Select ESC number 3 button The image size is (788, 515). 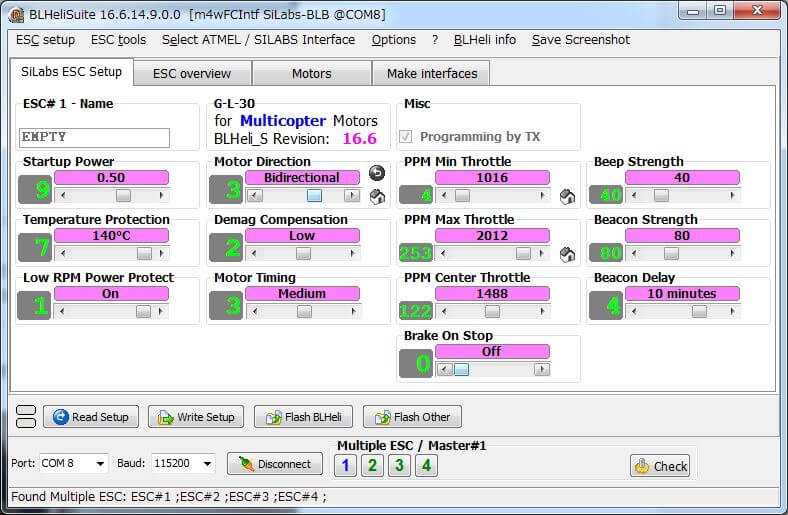400,465
